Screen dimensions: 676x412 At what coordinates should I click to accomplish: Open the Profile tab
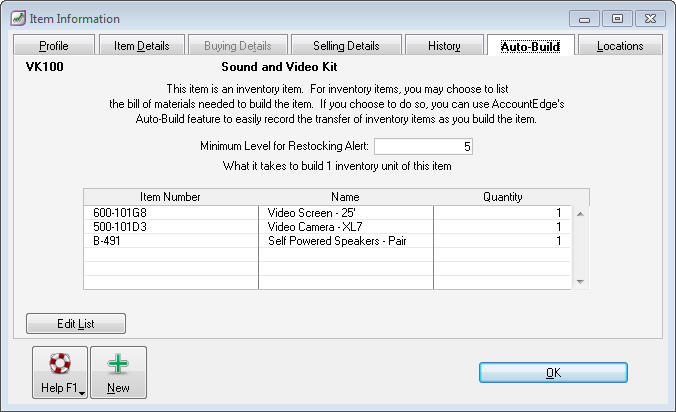coord(54,45)
